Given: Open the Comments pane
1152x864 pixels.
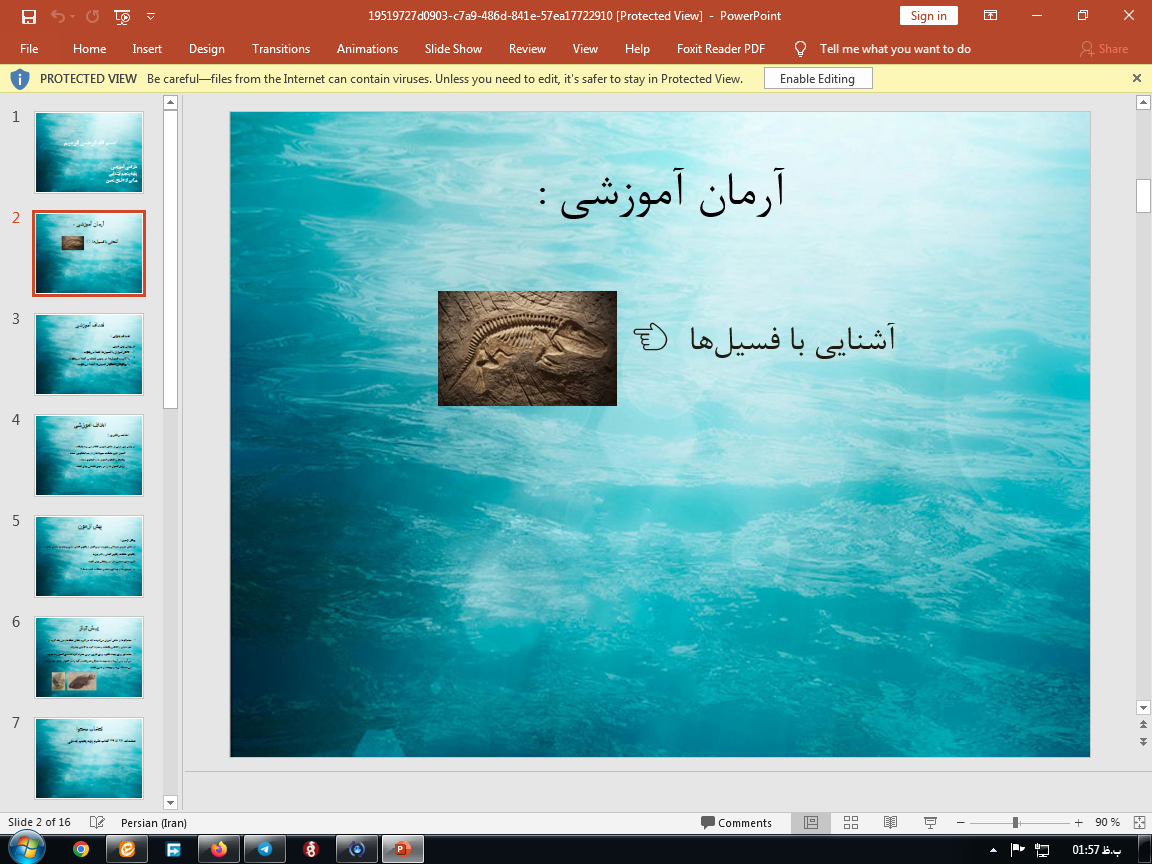Looking at the screenshot, I should (x=738, y=823).
